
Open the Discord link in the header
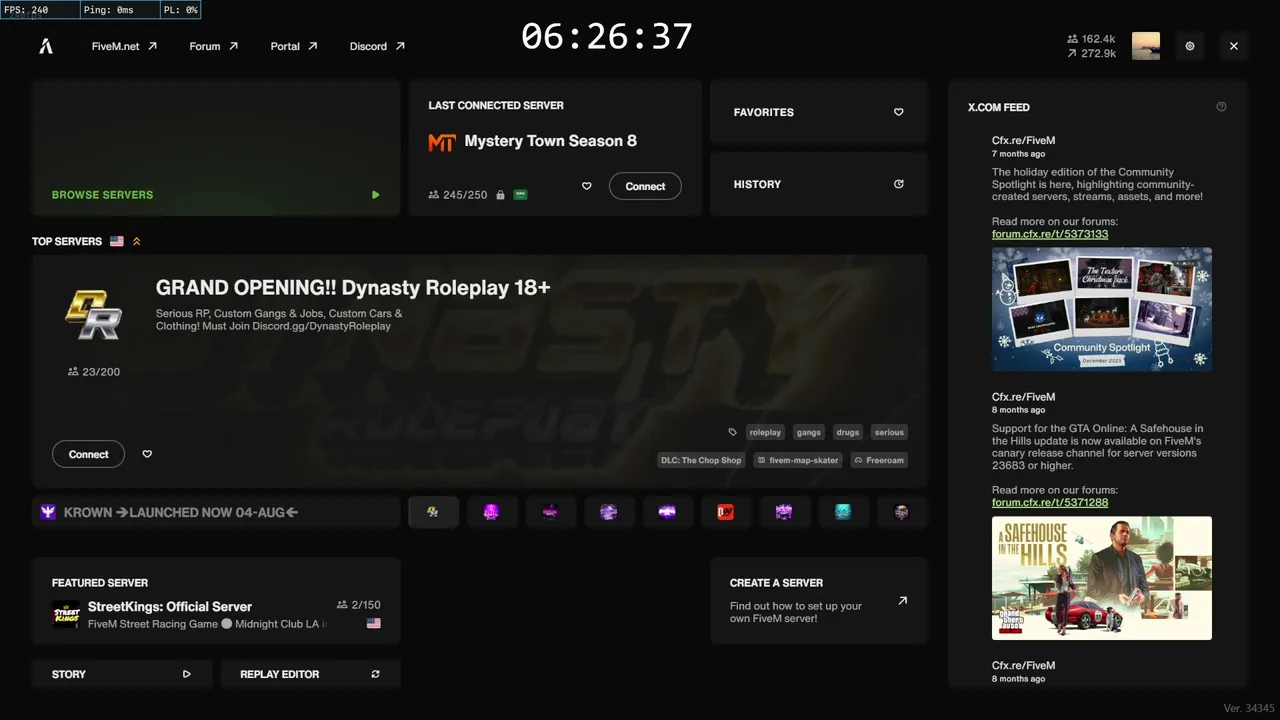(377, 46)
